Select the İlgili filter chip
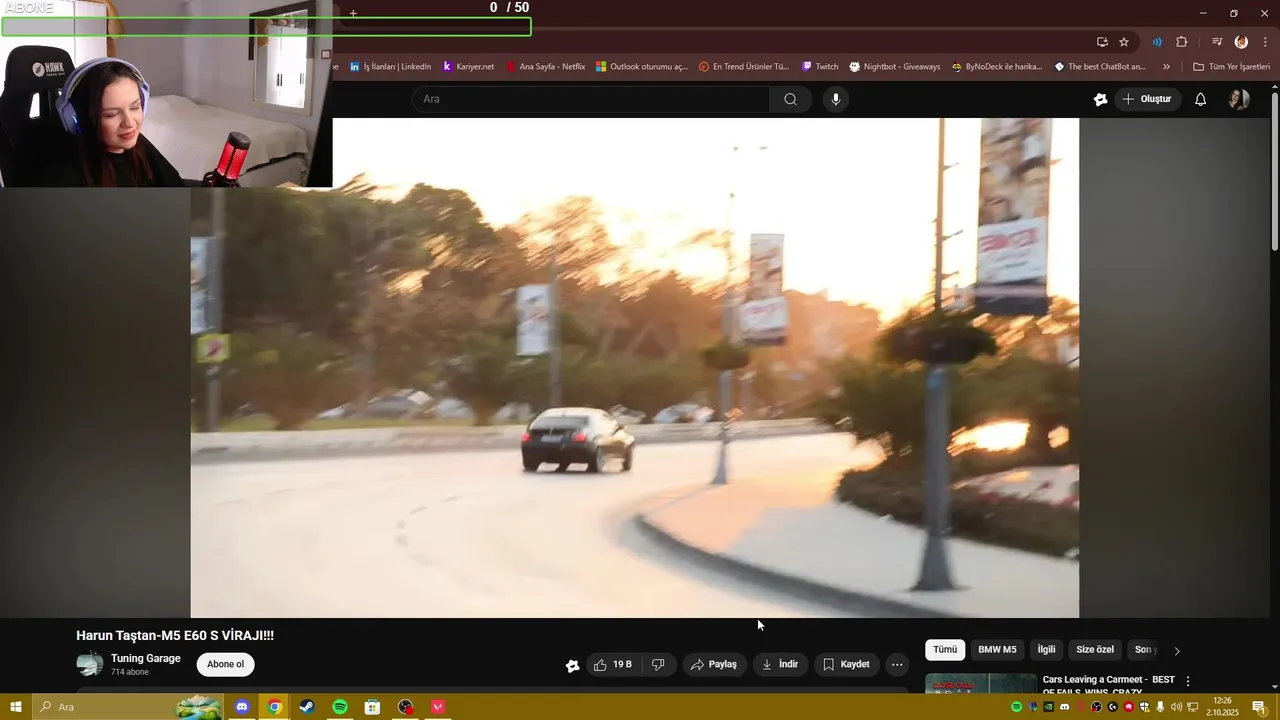The image size is (1280, 720). [x=1046, y=650]
